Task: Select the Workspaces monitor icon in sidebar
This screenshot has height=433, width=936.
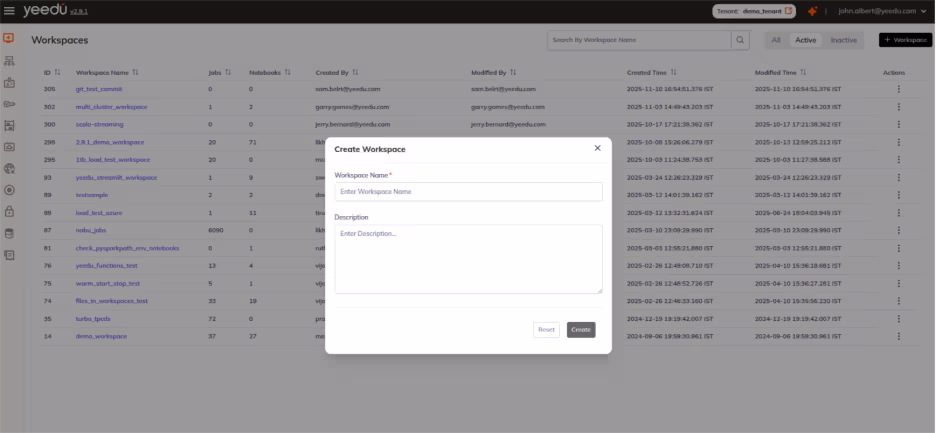Action: point(8,39)
